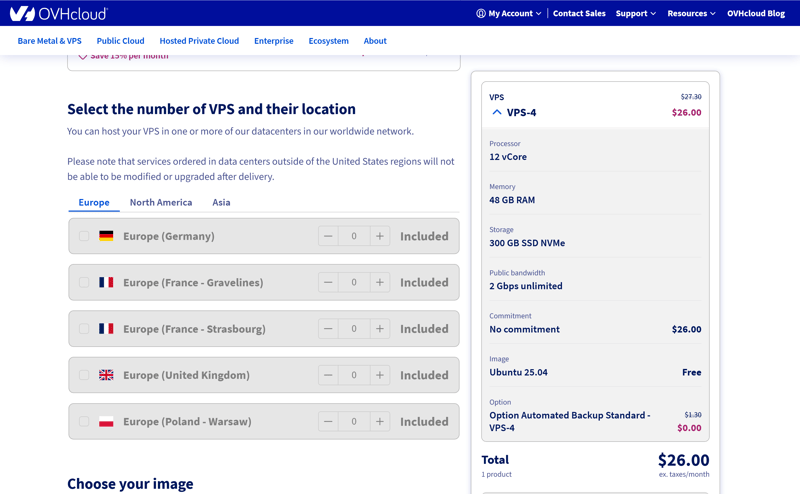
Task: Decrease France - Gravelines quantity with minus
Action: coord(328,282)
